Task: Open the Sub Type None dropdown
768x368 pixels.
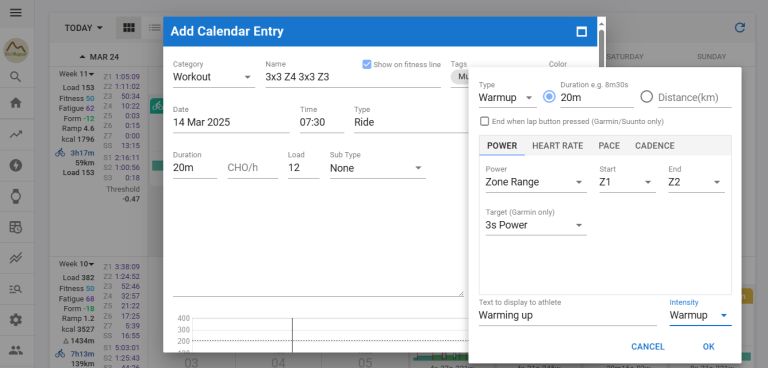Action: [x=378, y=168]
